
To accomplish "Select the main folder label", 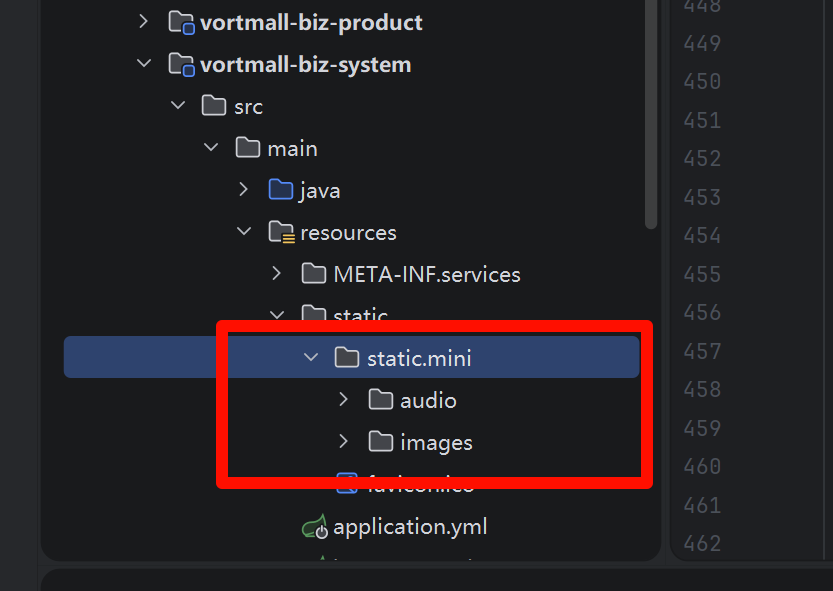I will tap(292, 148).
